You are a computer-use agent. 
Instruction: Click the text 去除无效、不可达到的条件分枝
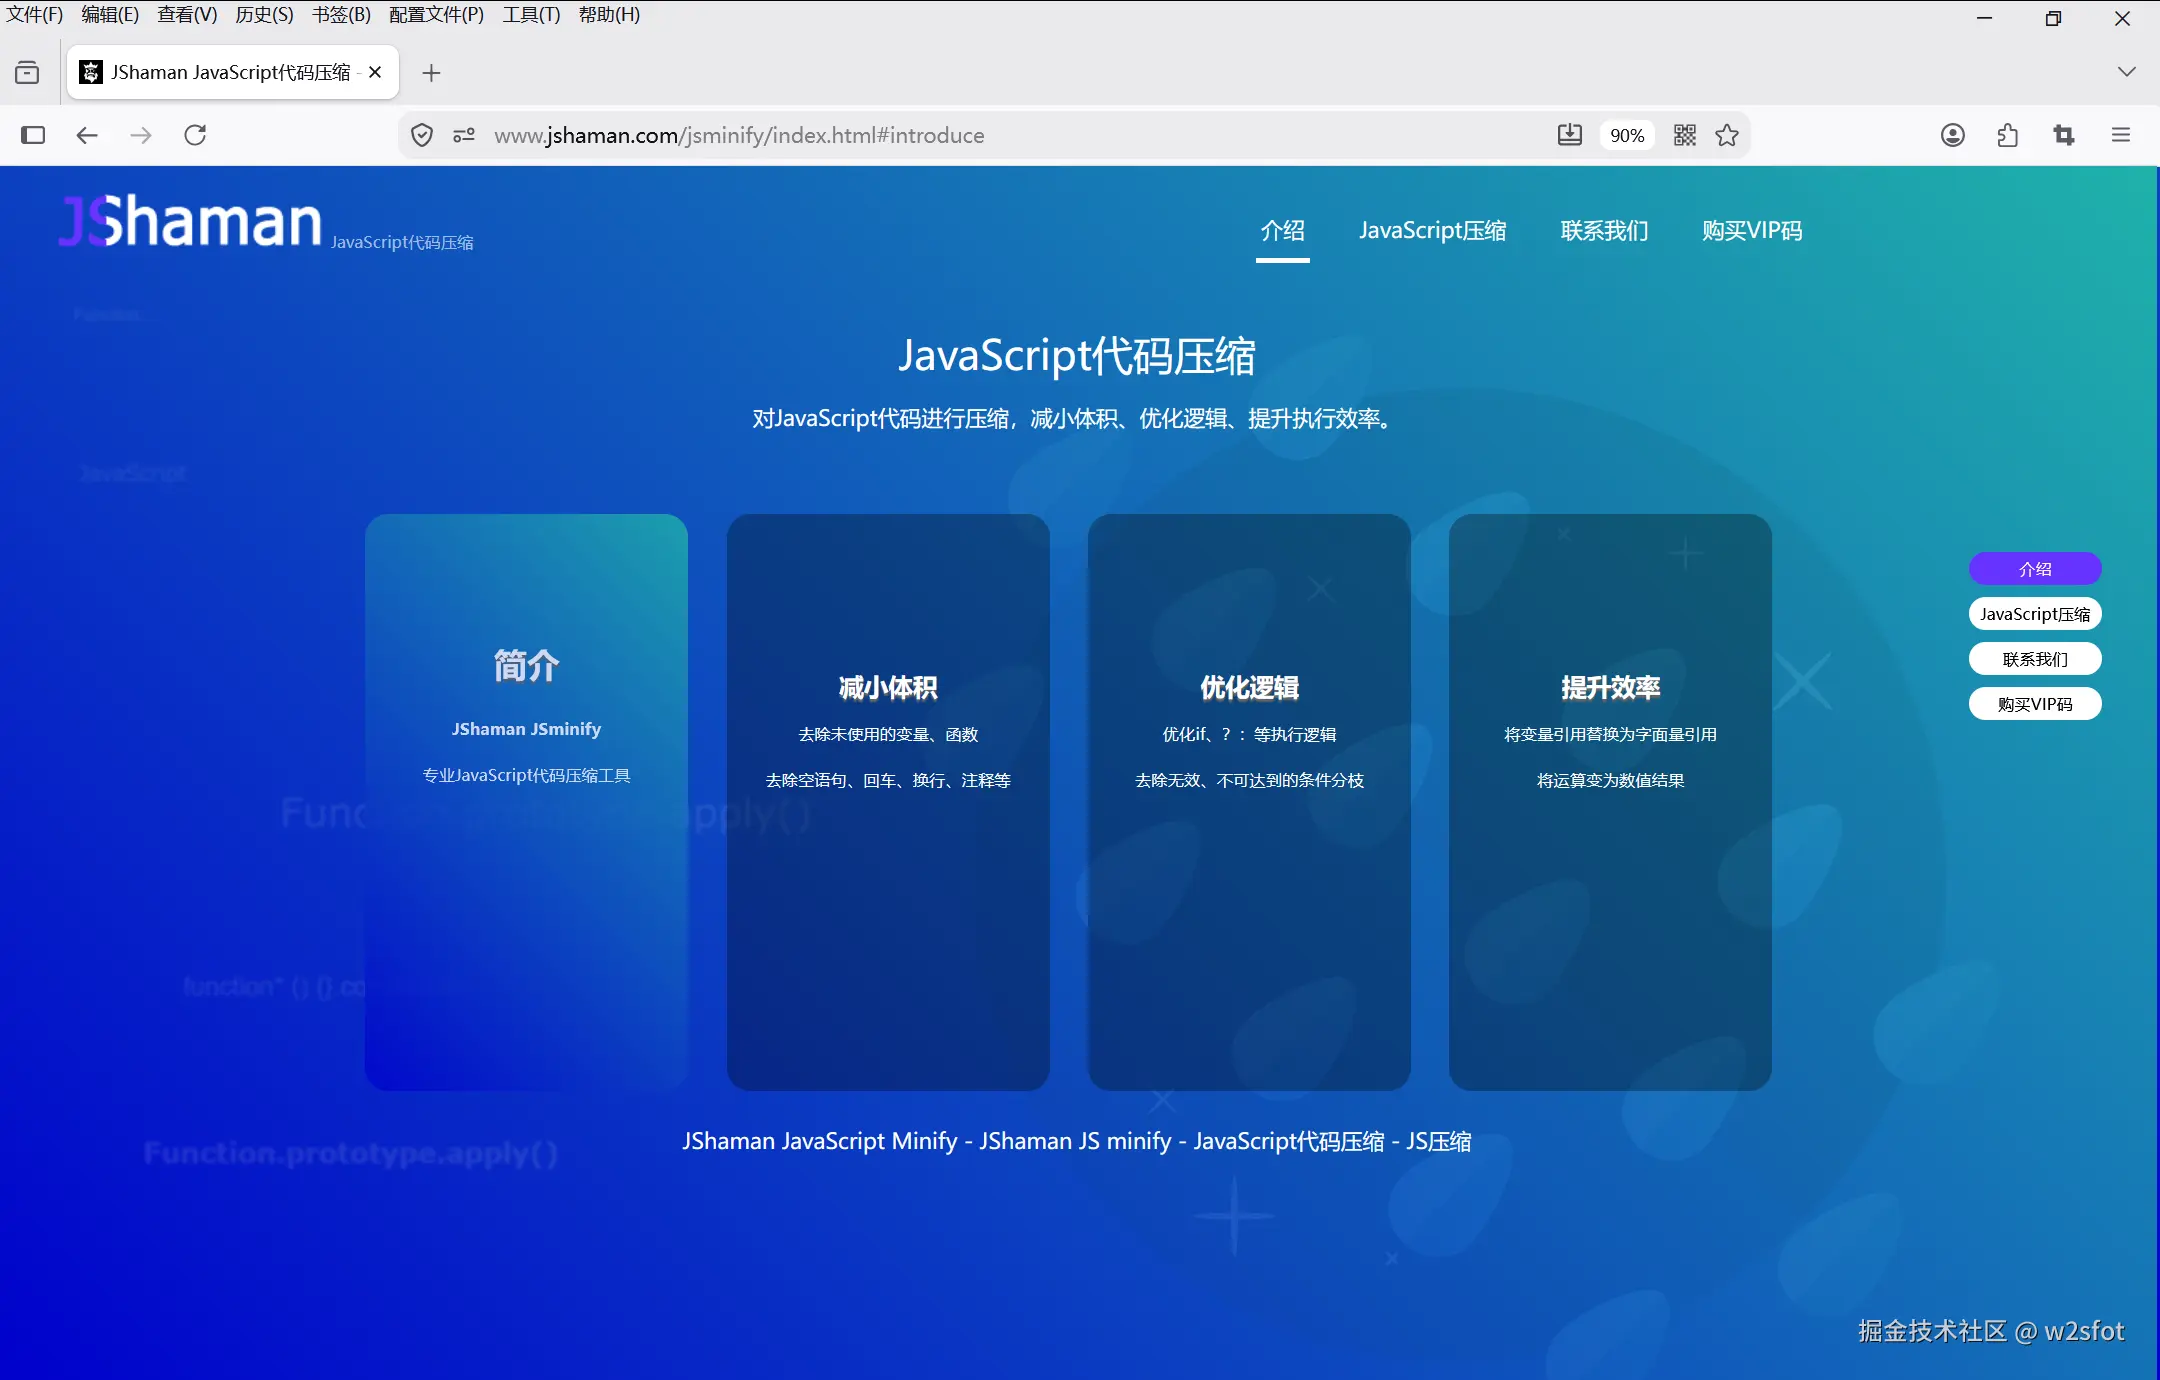pos(1249,780)
